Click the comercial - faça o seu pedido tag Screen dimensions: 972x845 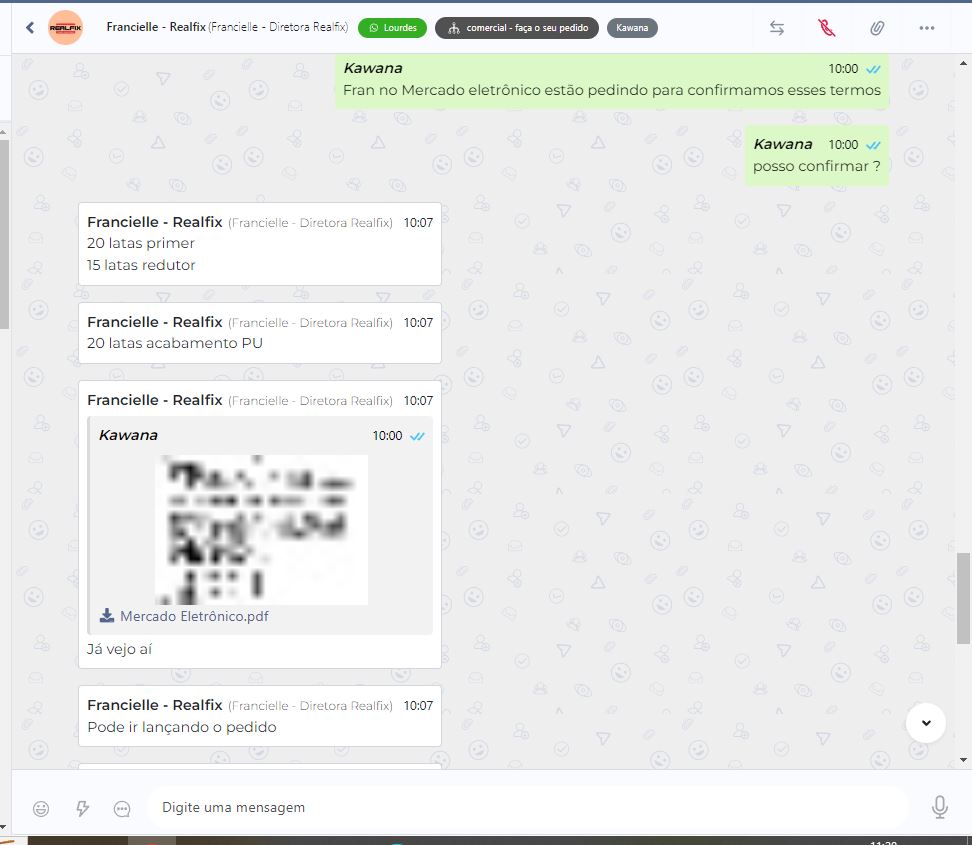[x=517, y=28]
